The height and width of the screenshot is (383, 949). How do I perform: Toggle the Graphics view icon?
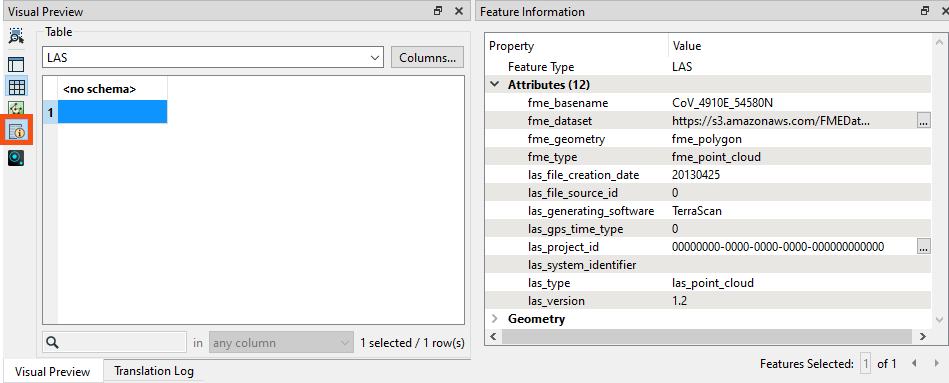[x=16, y=65]
